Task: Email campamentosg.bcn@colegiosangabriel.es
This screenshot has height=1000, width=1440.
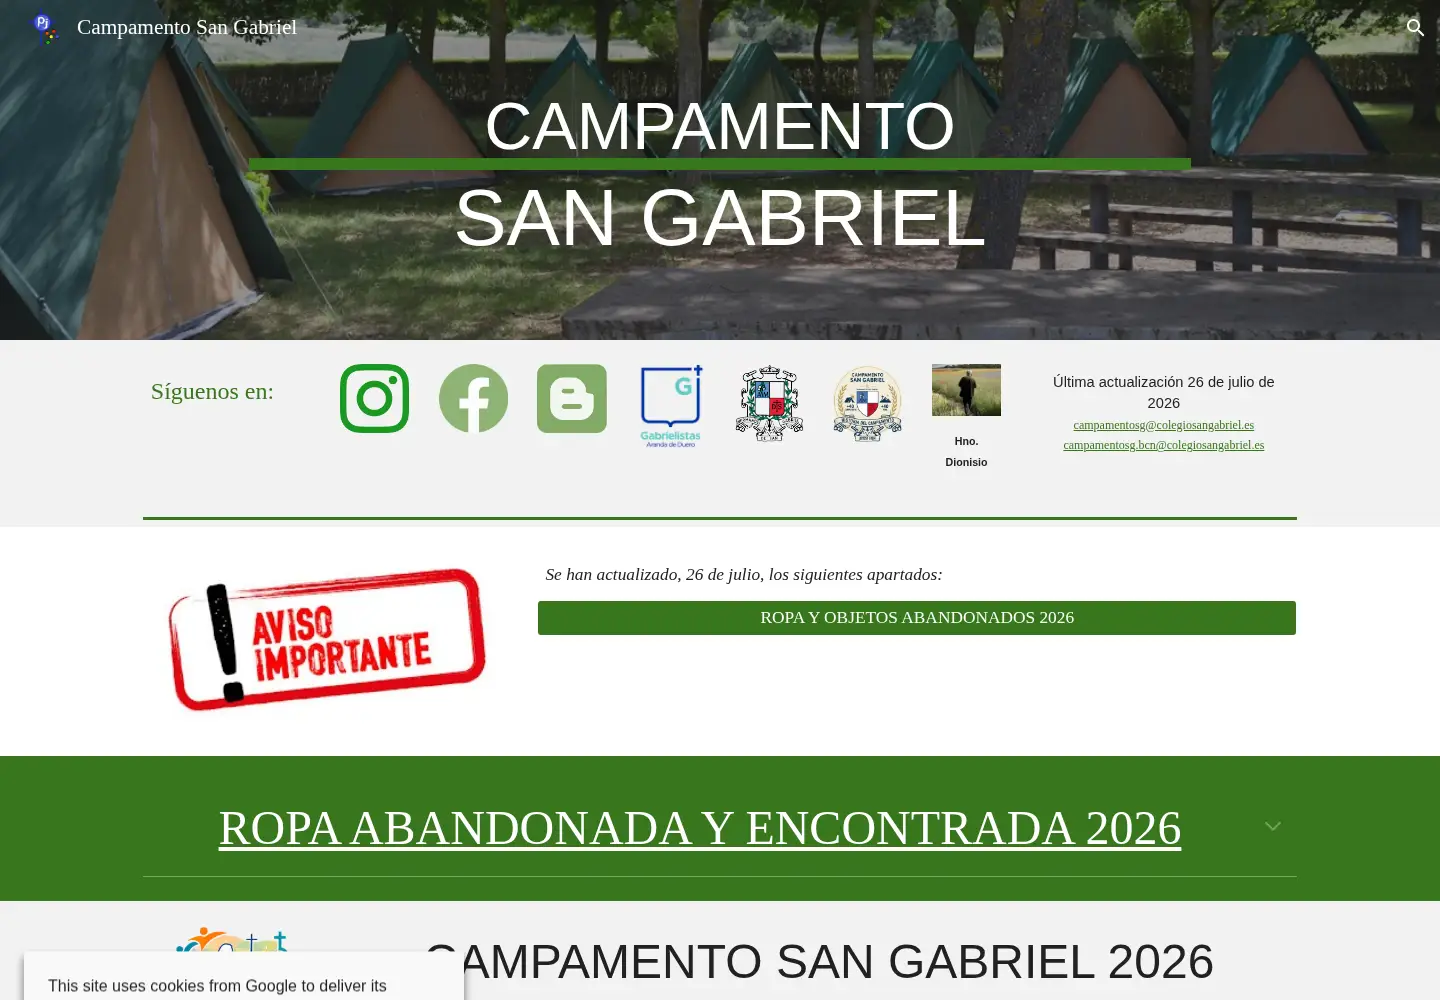Action: coord(1164,445)
